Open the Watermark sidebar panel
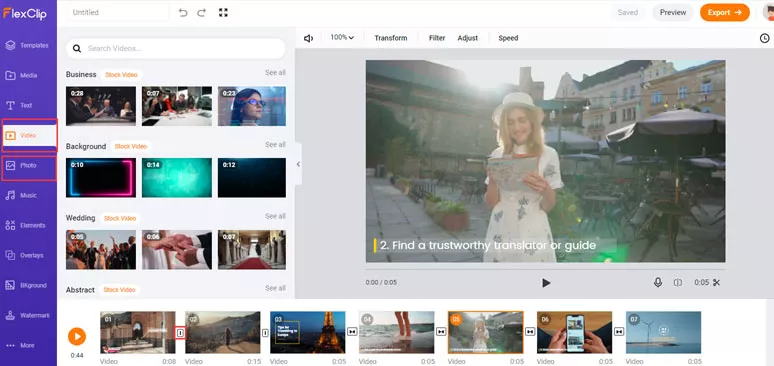This screenshot has height=366, width=774. tap(28, 315)
